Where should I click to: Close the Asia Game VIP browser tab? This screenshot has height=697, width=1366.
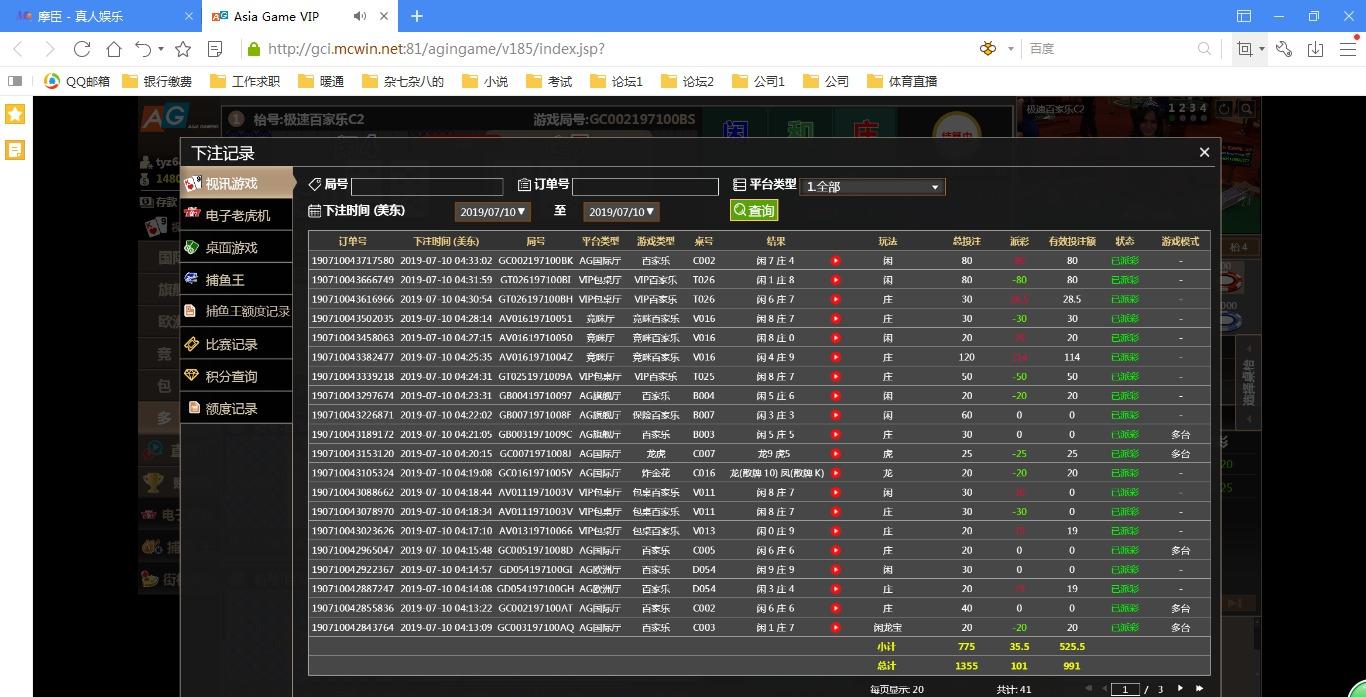[x=384, y=16]
